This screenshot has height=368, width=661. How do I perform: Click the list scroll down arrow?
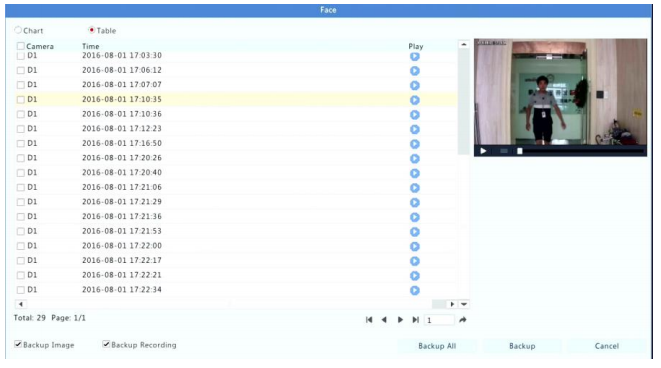(x=464, y=304)
